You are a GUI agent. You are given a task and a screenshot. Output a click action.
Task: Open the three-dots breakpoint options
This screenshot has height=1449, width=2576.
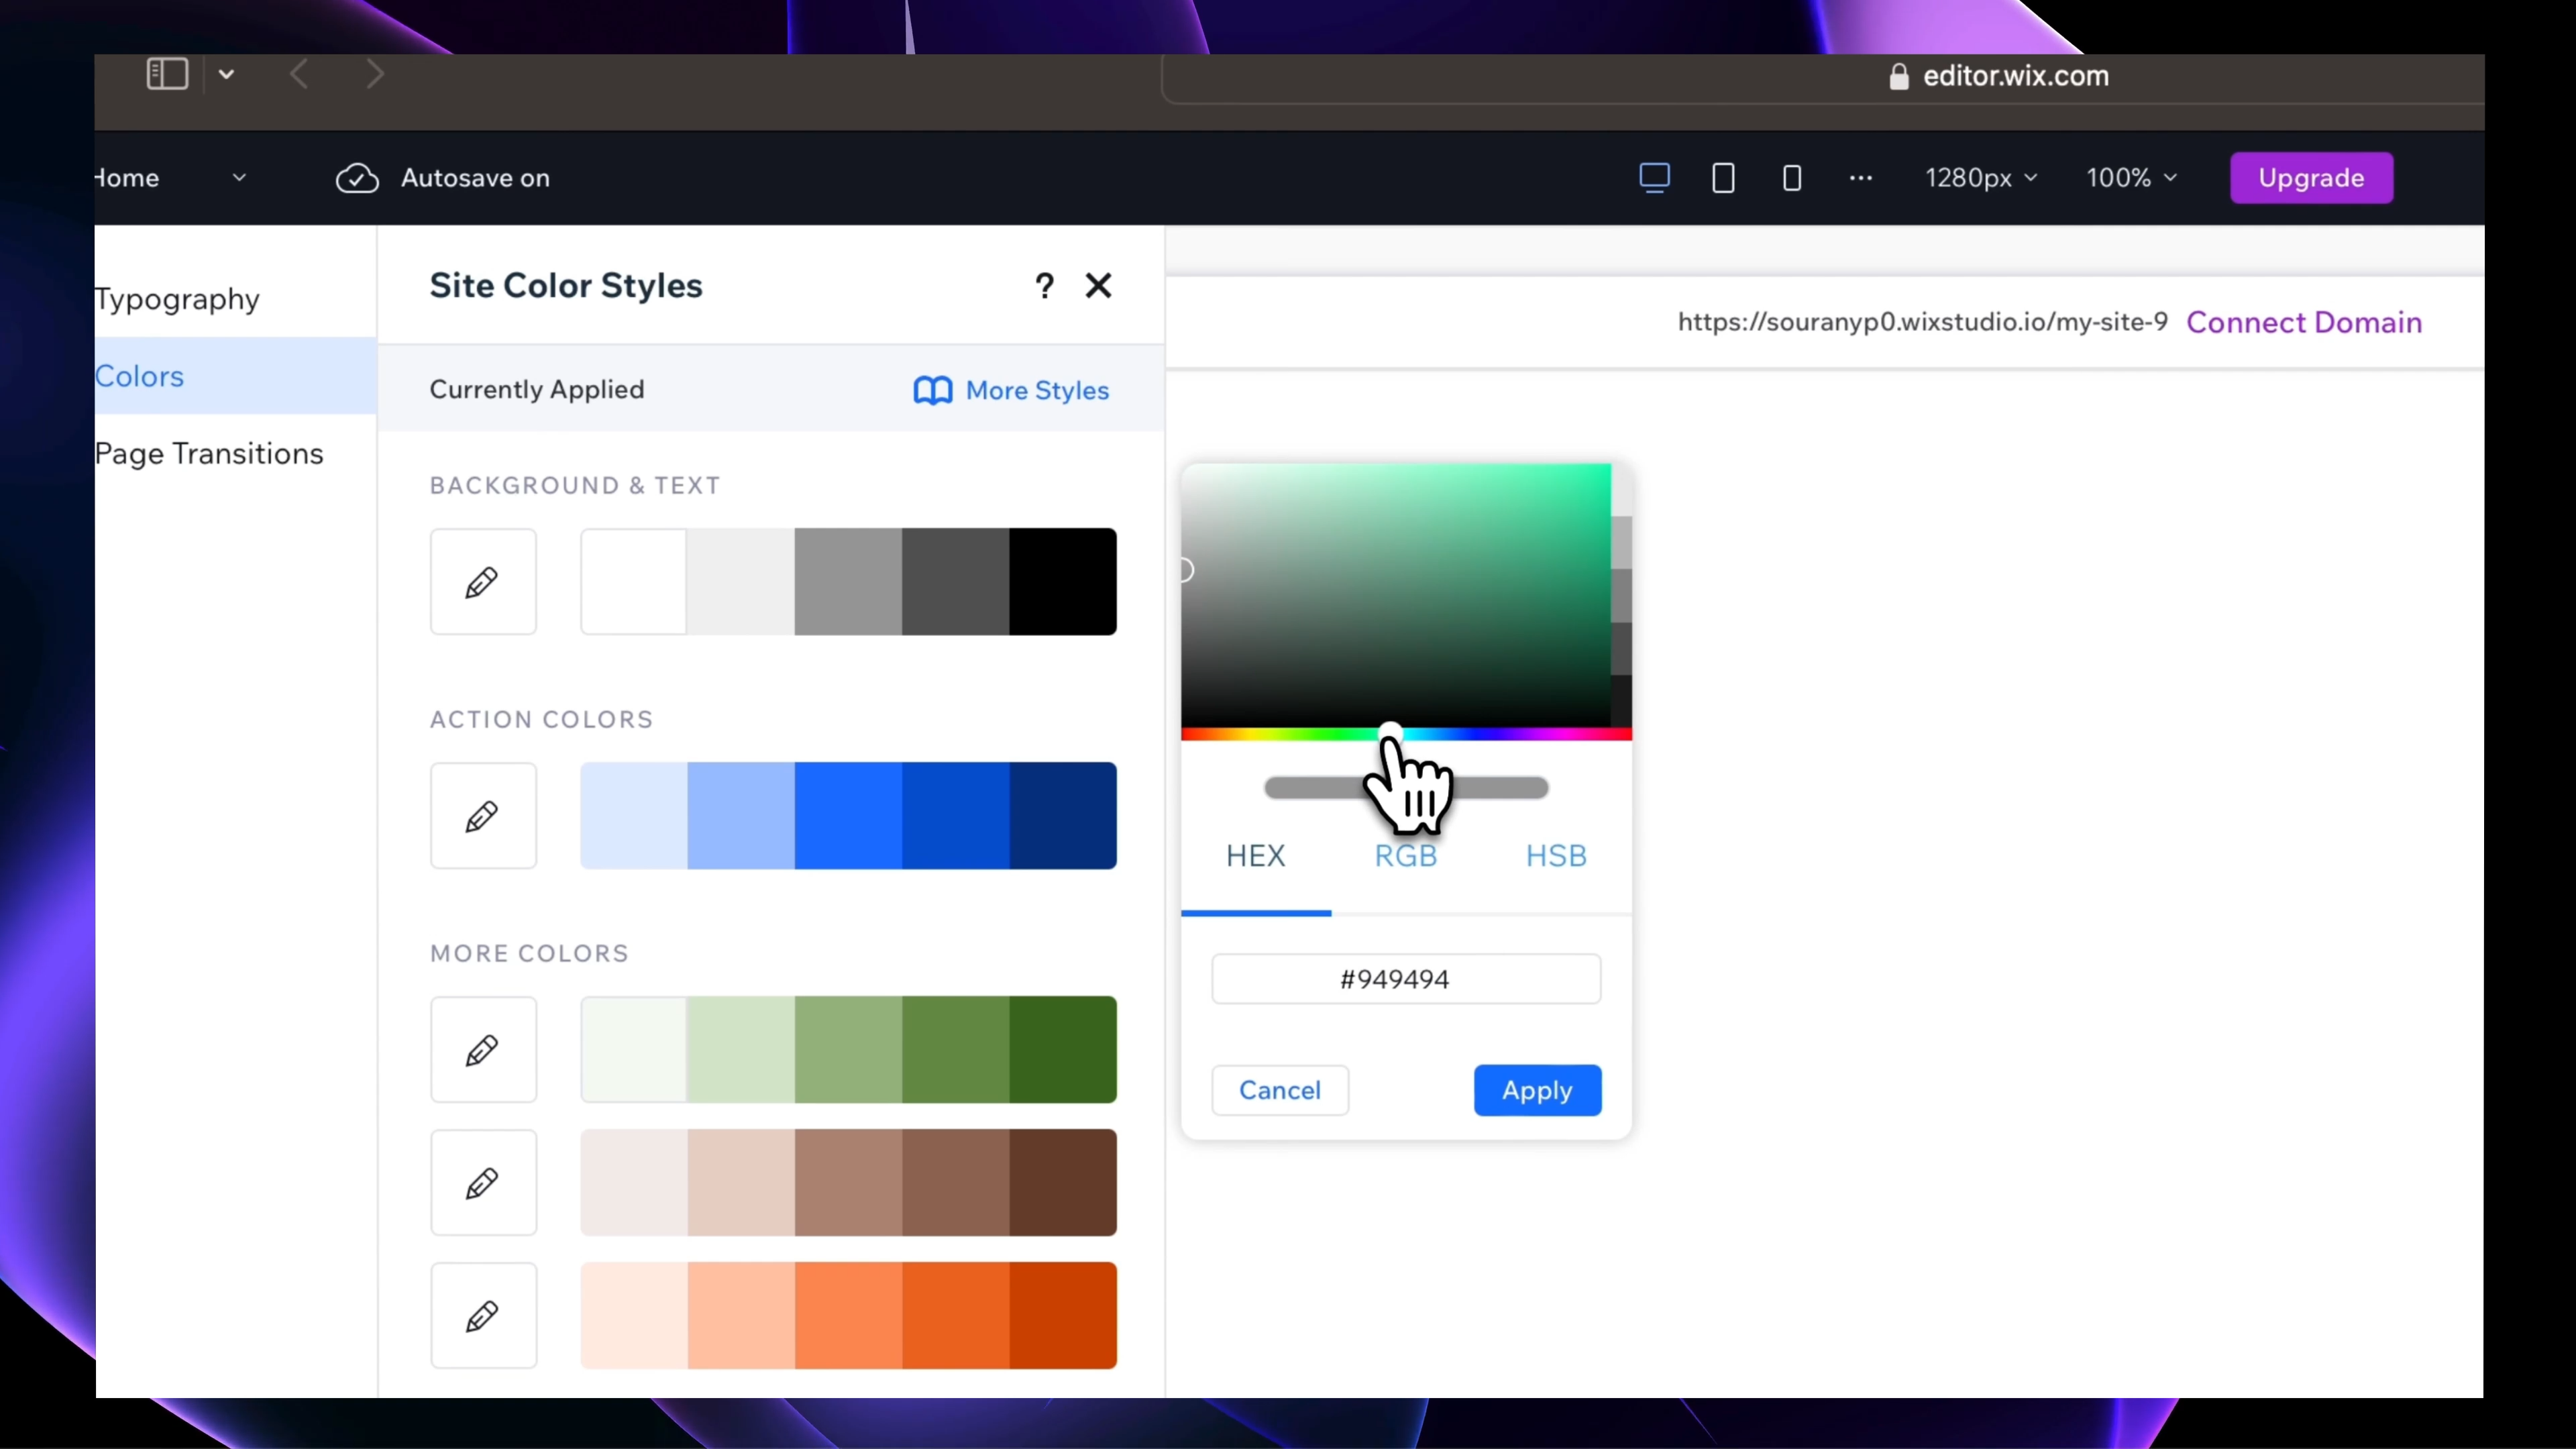coord(1860,178)
